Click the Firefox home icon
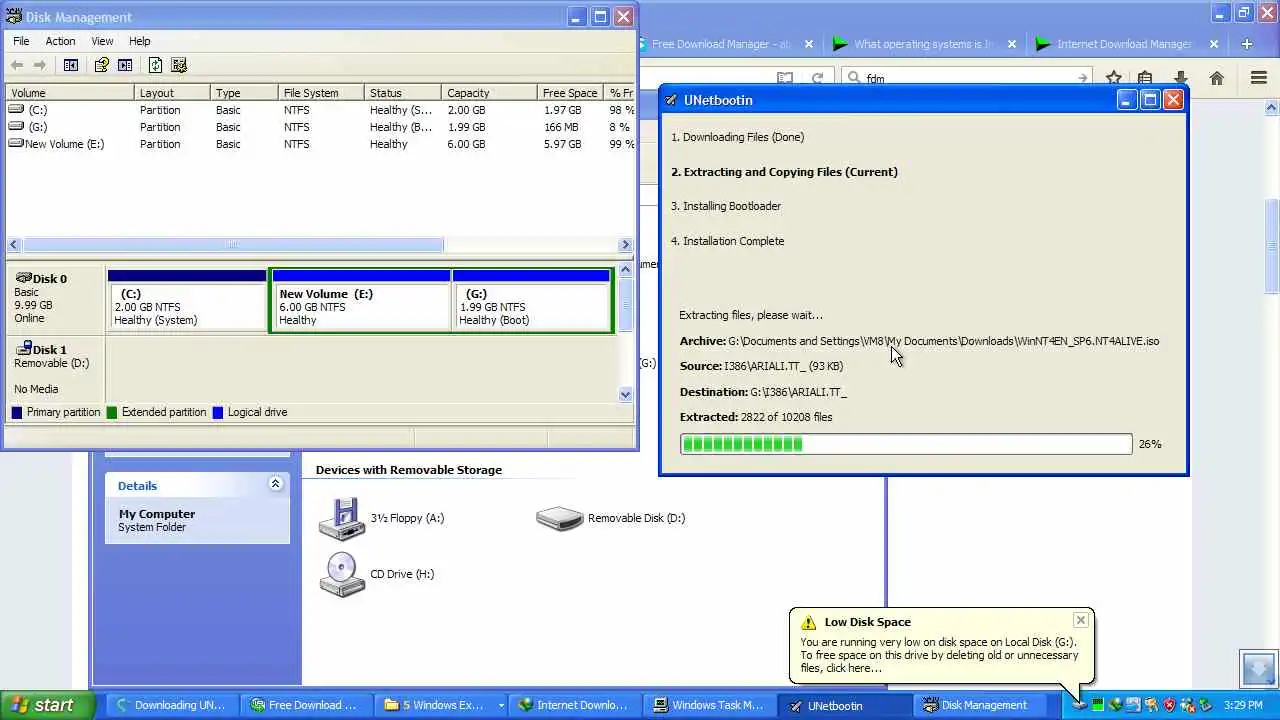 point(1217,78)
